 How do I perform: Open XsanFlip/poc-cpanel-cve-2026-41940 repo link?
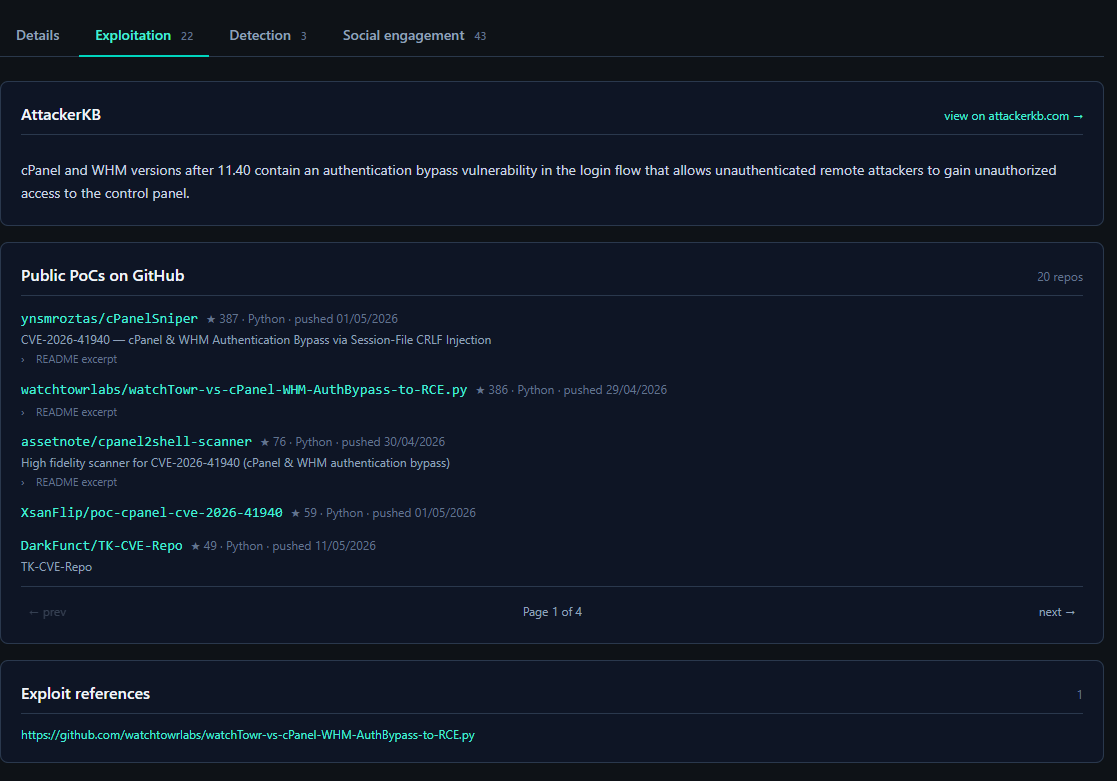click(152, 513)
